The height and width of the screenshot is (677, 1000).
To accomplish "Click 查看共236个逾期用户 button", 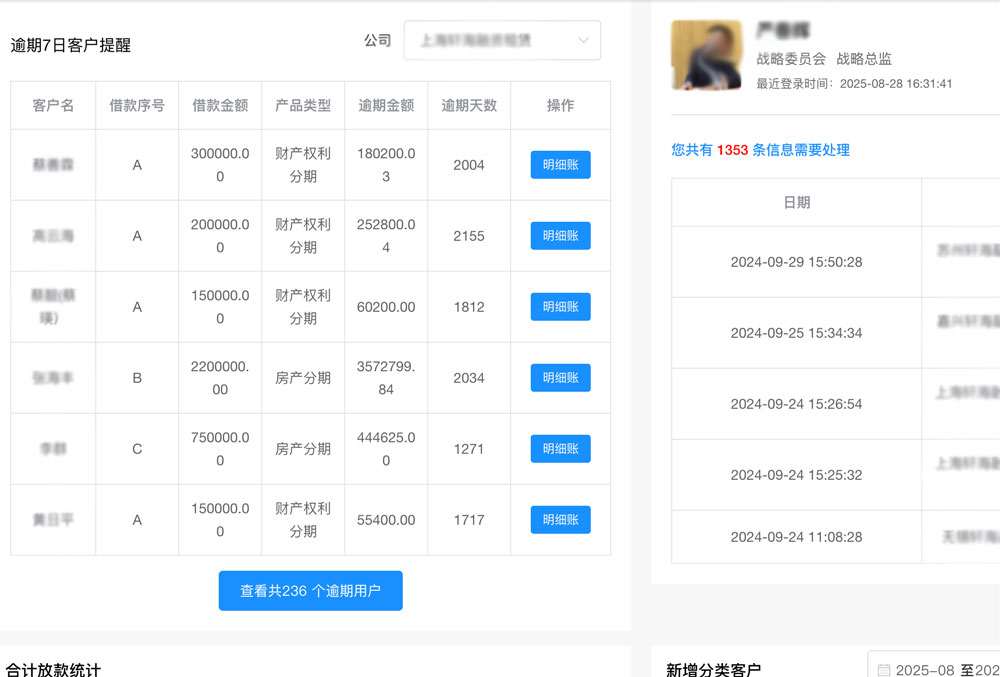I will pos(310,591).
